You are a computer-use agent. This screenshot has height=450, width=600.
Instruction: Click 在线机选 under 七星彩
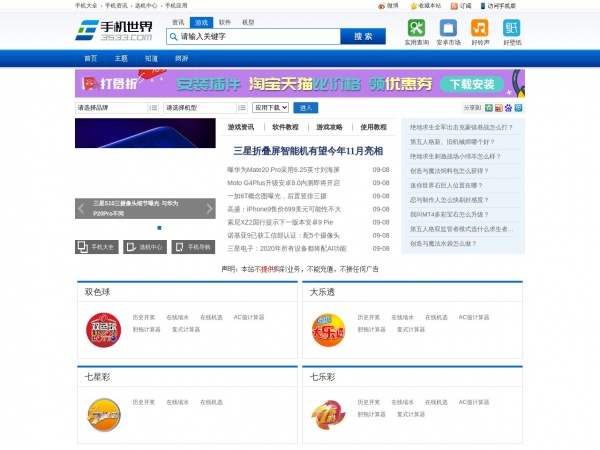(x=211, y=402)
